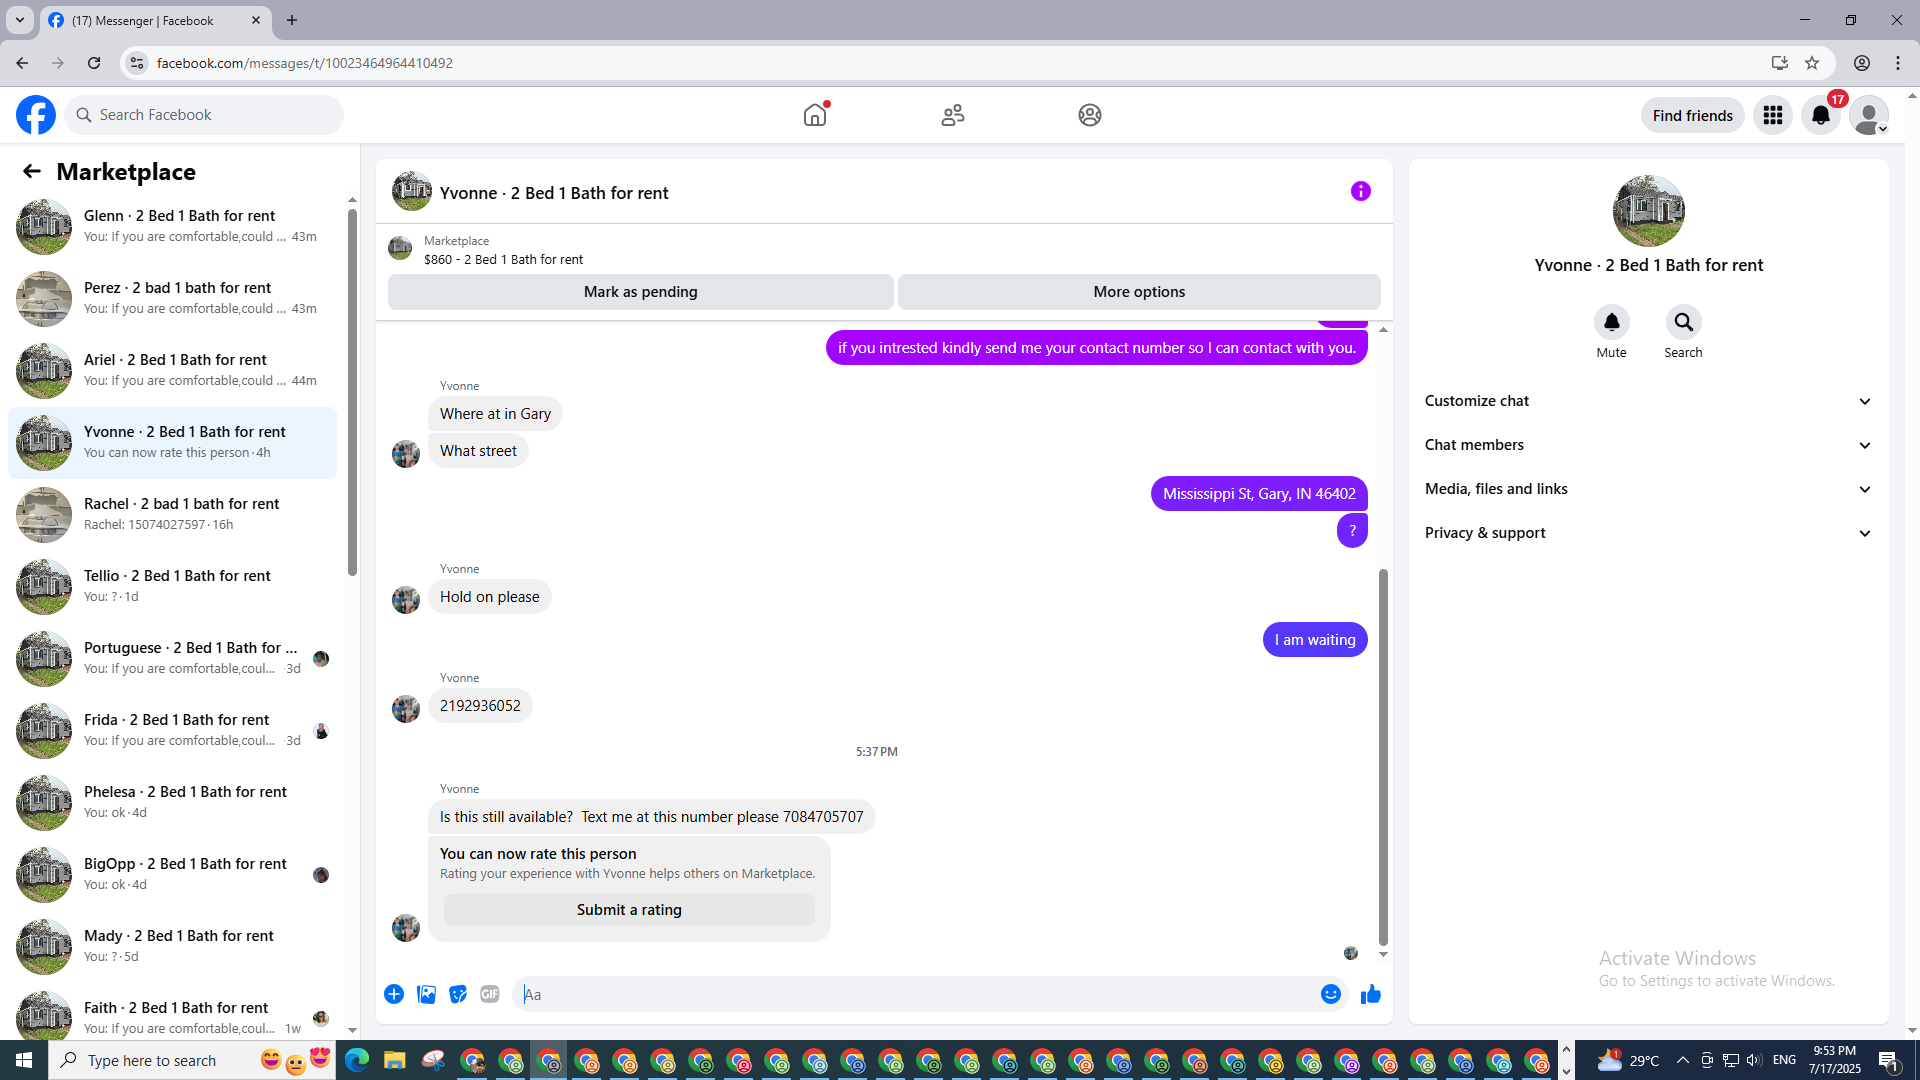
Task: Open the emoji picker in message box
Action: (1331, 994)
